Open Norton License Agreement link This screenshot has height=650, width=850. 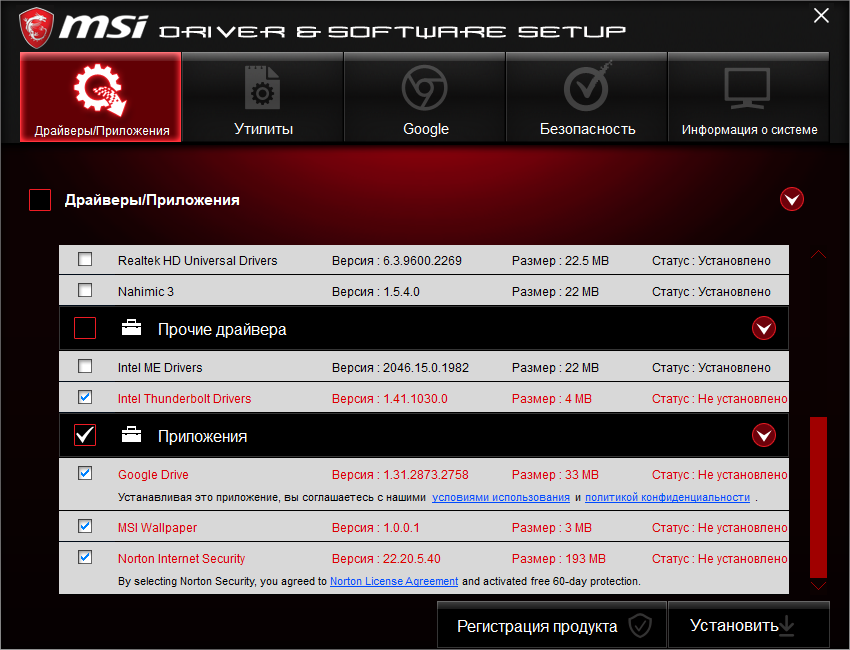point(394,581)
